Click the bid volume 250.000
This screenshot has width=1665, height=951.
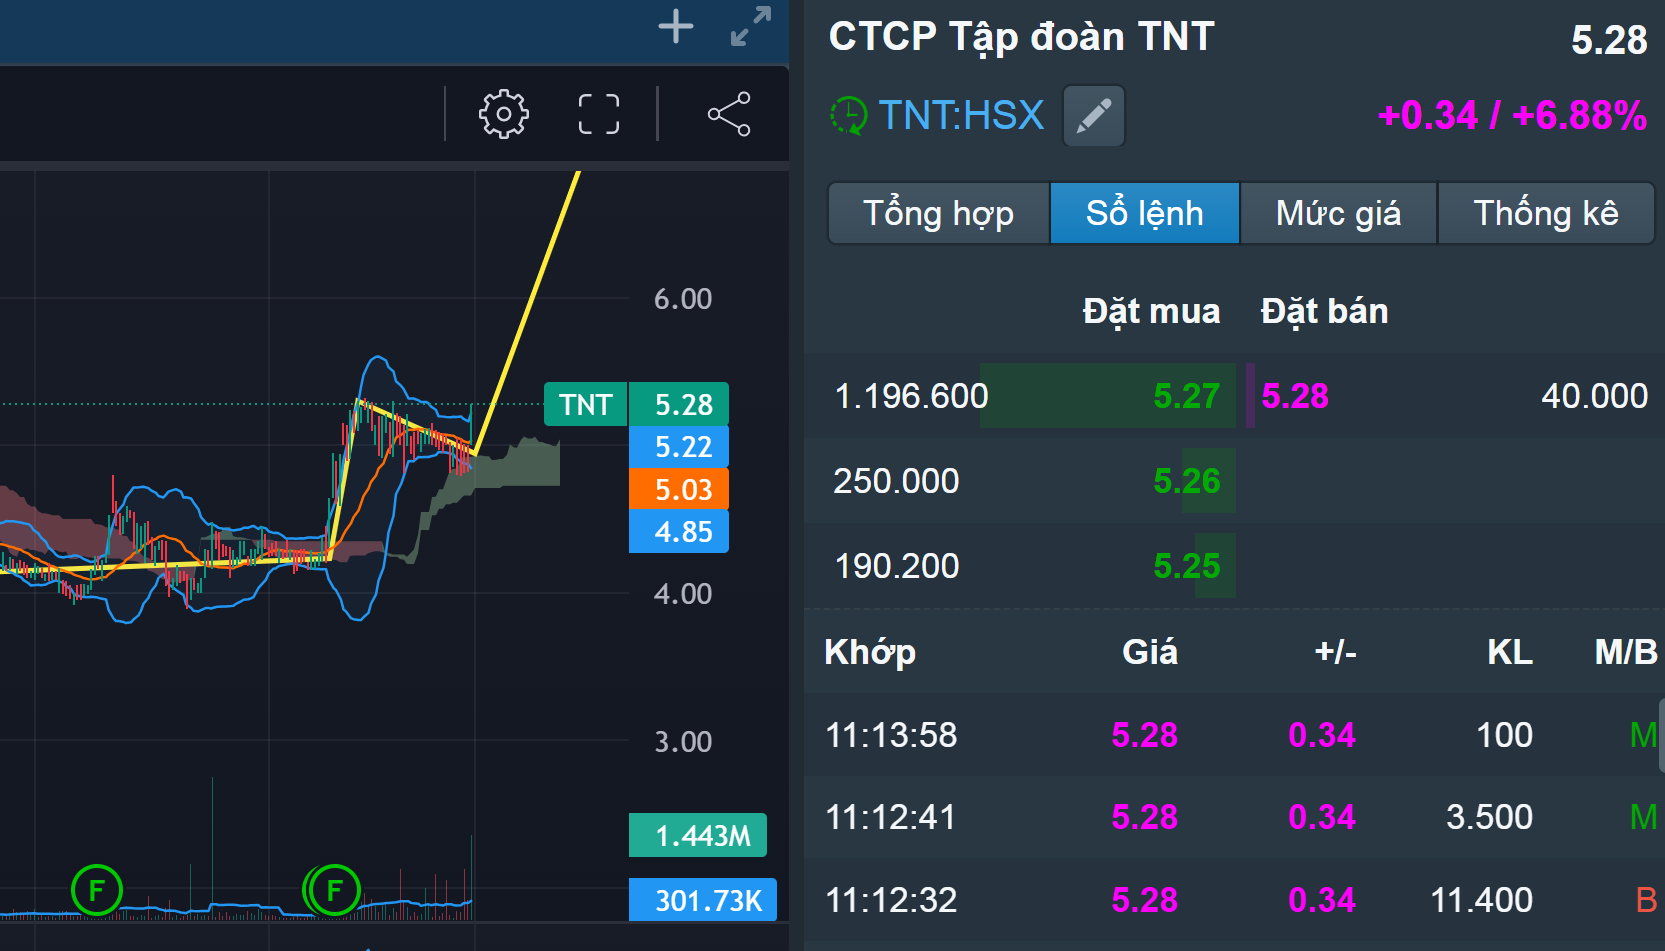(896, 481)
